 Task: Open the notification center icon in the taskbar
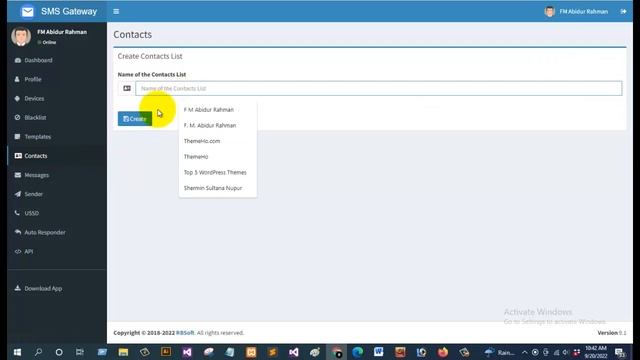(x=620, y=352)
